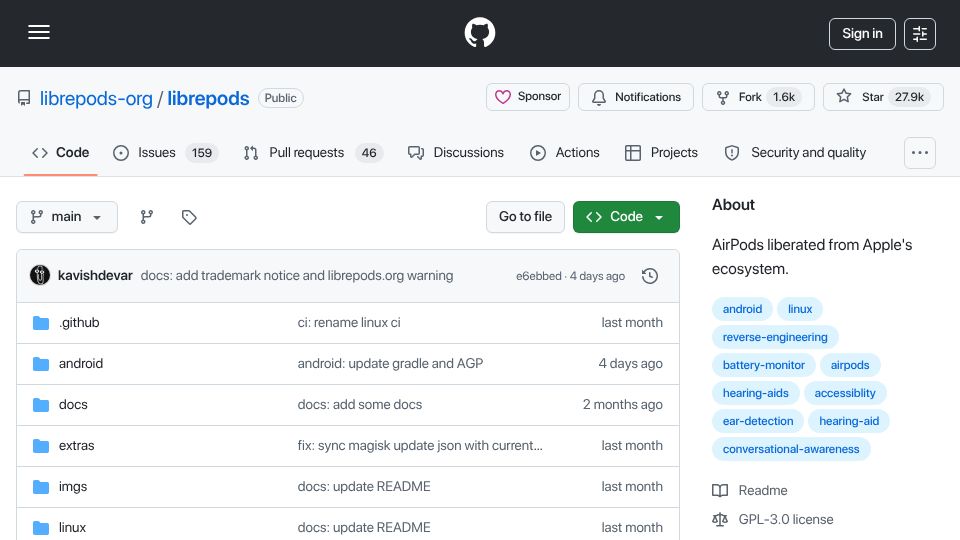960x540 pixels.
Task: Open the .github folder
Action: click(79, 323)
